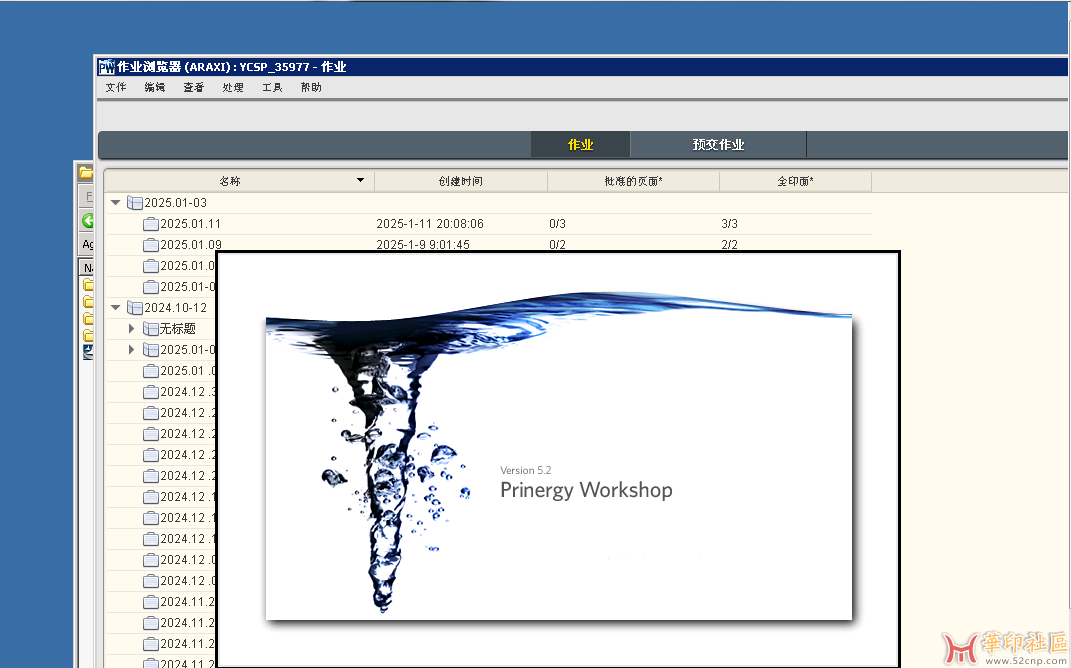Screen dimensions: 1071x668
Task: Collapse the 2024.10-12 job group
Action: pos(115,308)
